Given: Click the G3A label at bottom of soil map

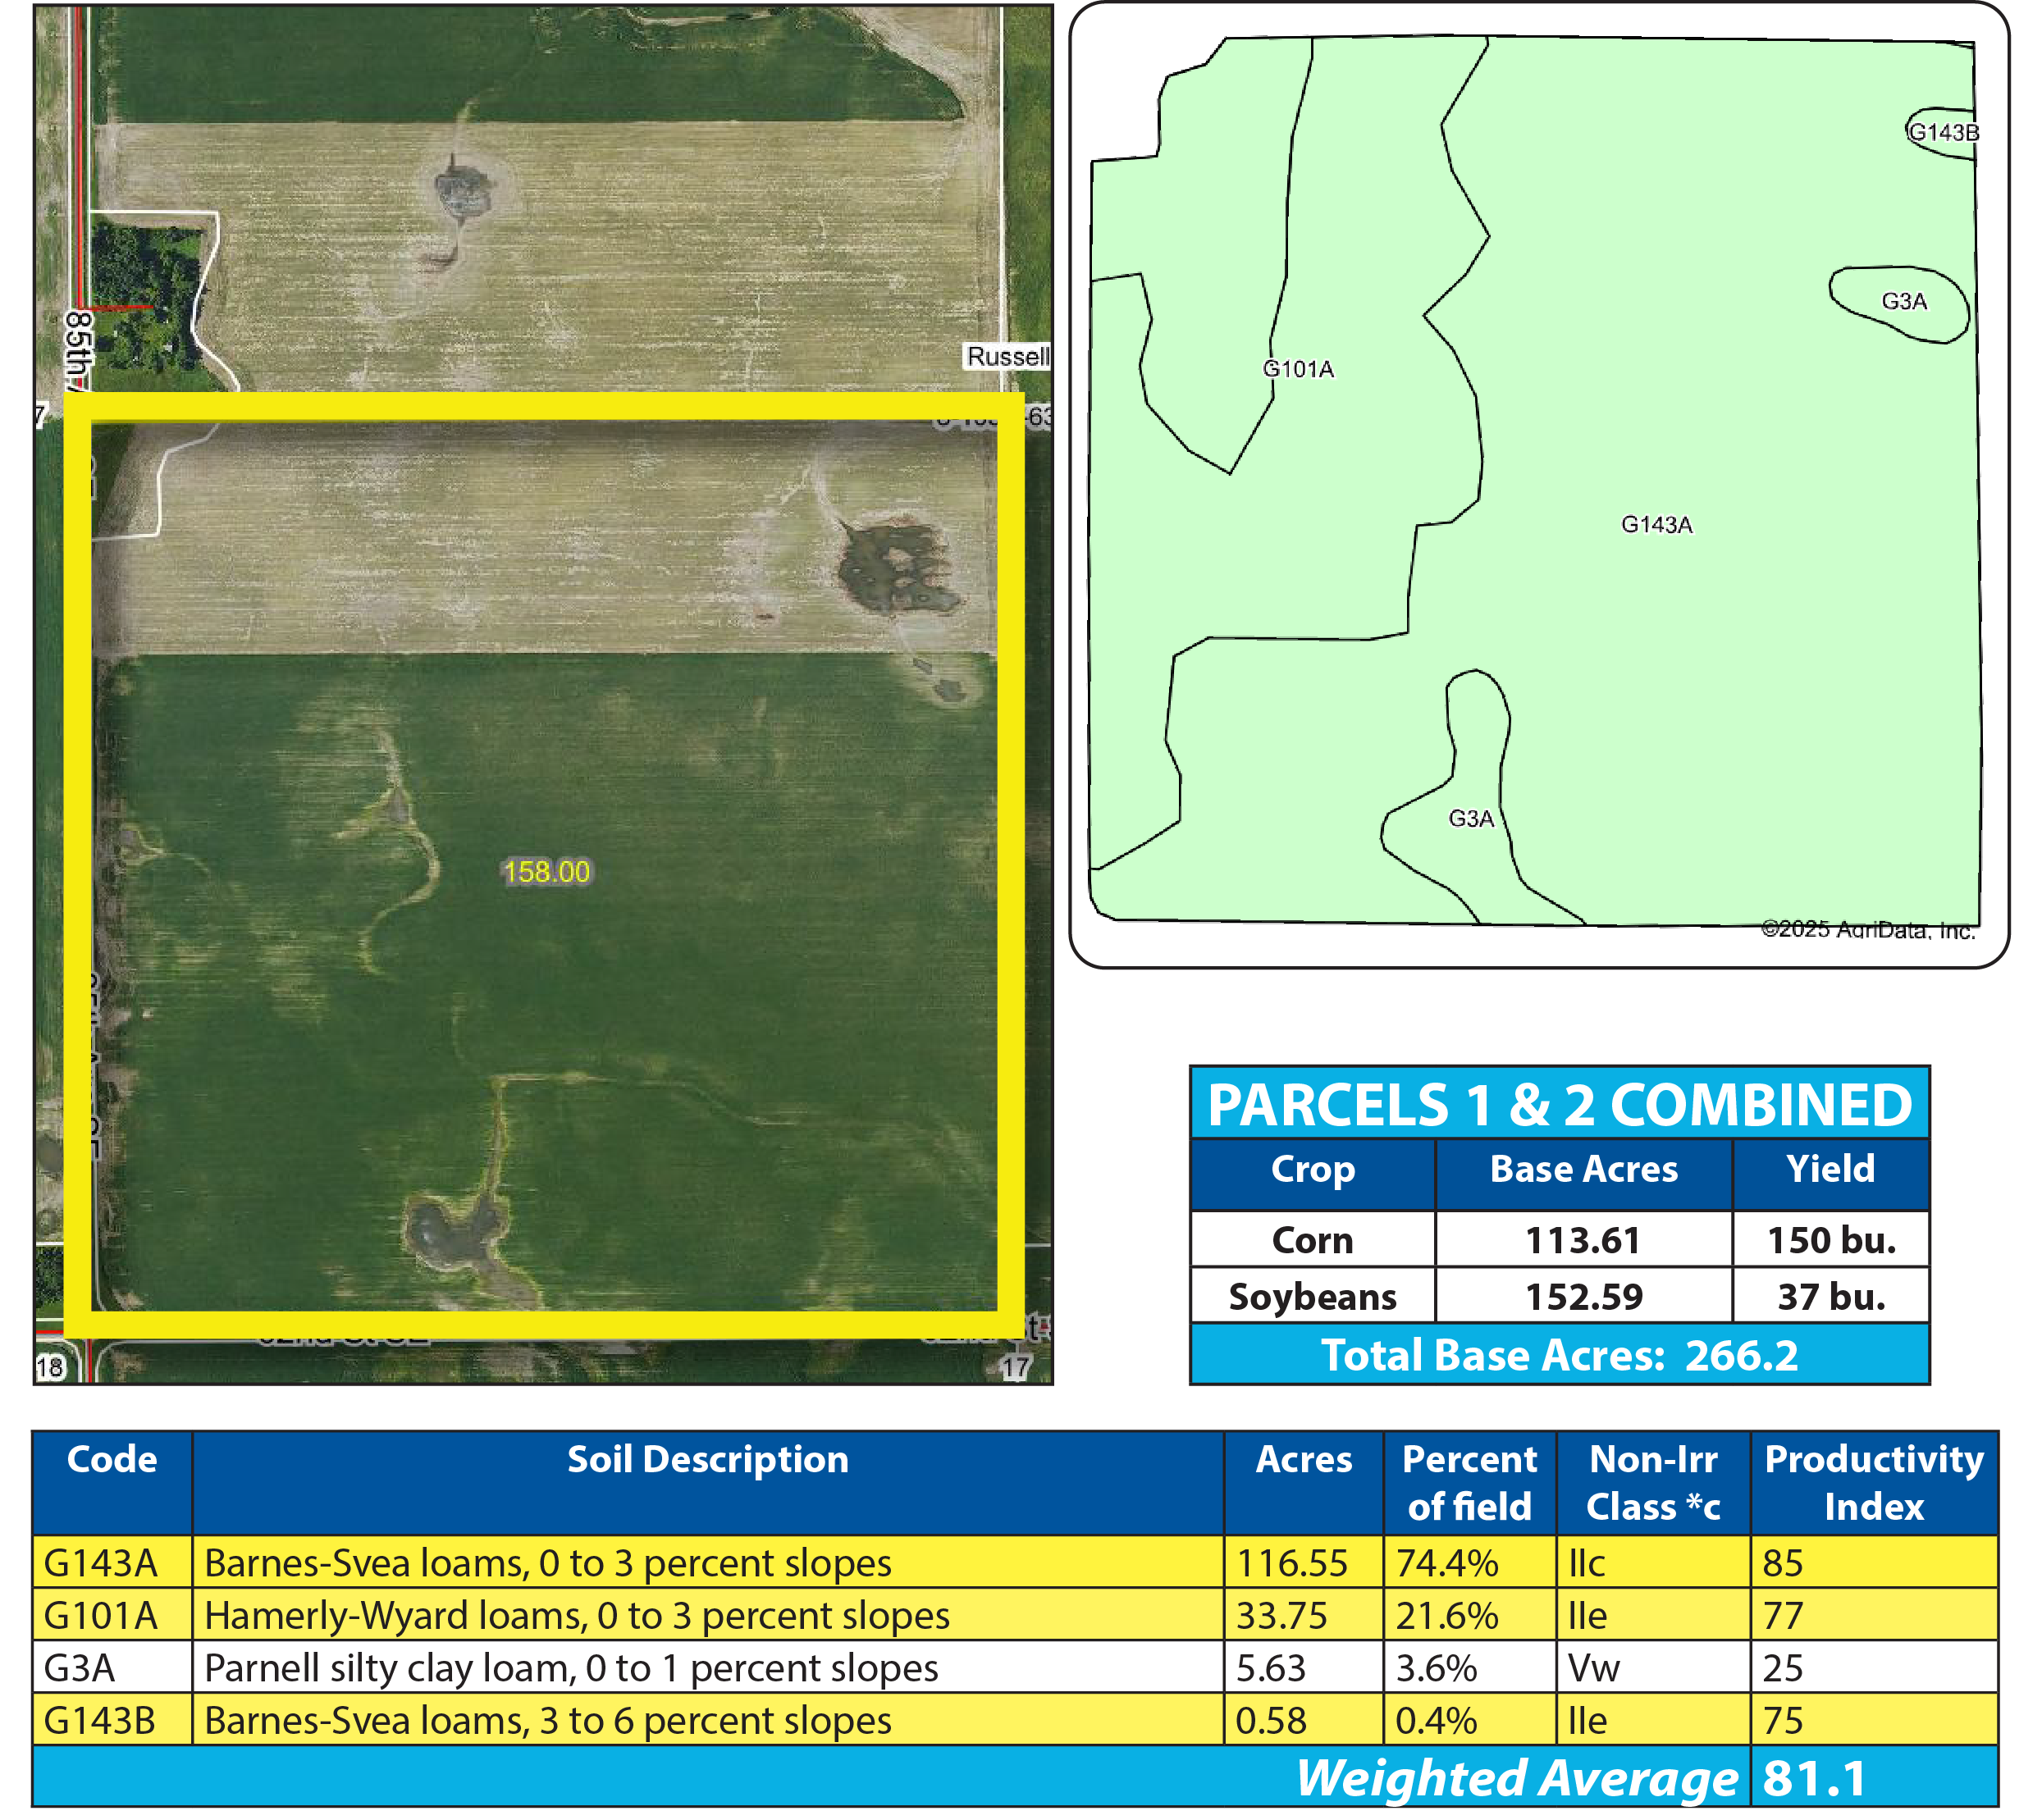Looking at the screenshot, I should pos(1470,819).
